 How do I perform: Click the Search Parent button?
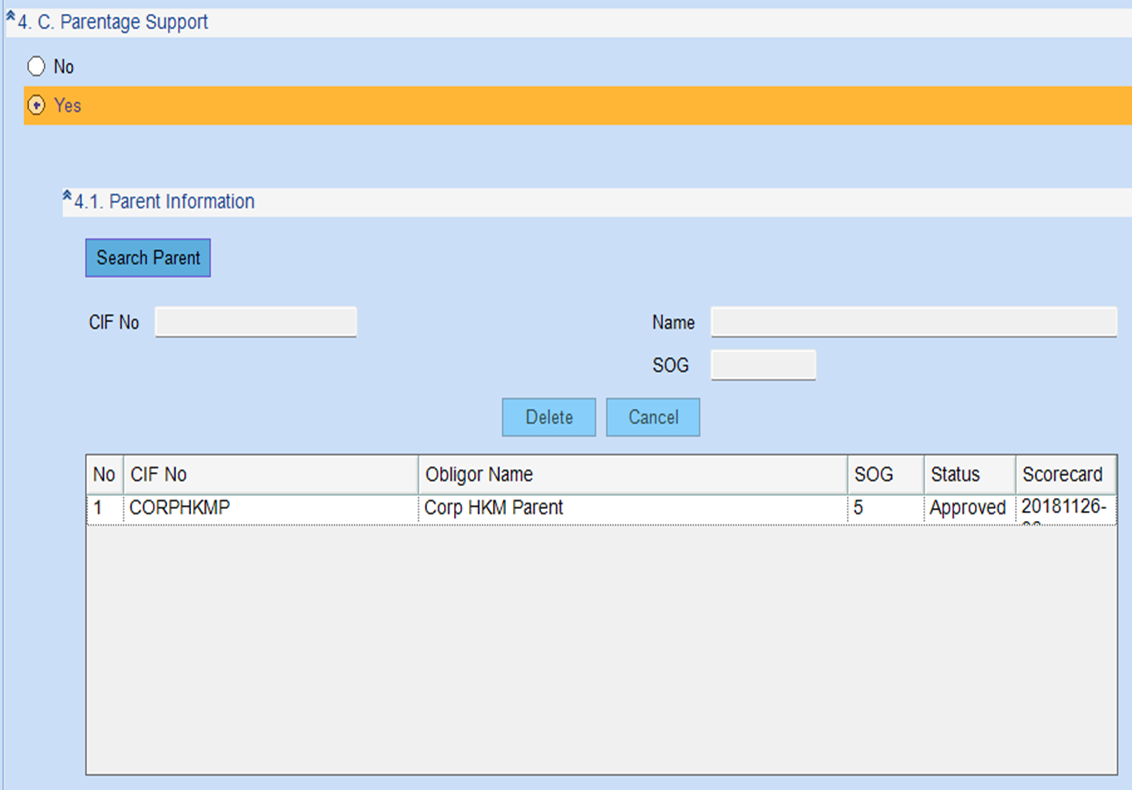[148, 258]
